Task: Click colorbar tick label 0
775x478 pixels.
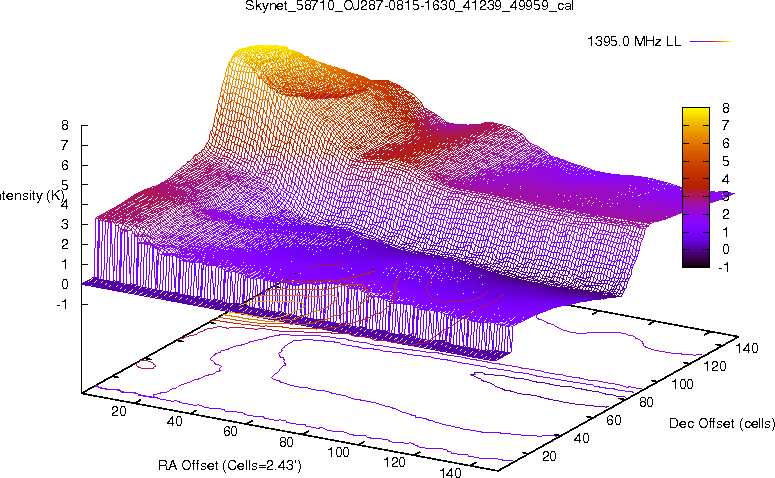Action: (726, 250)
